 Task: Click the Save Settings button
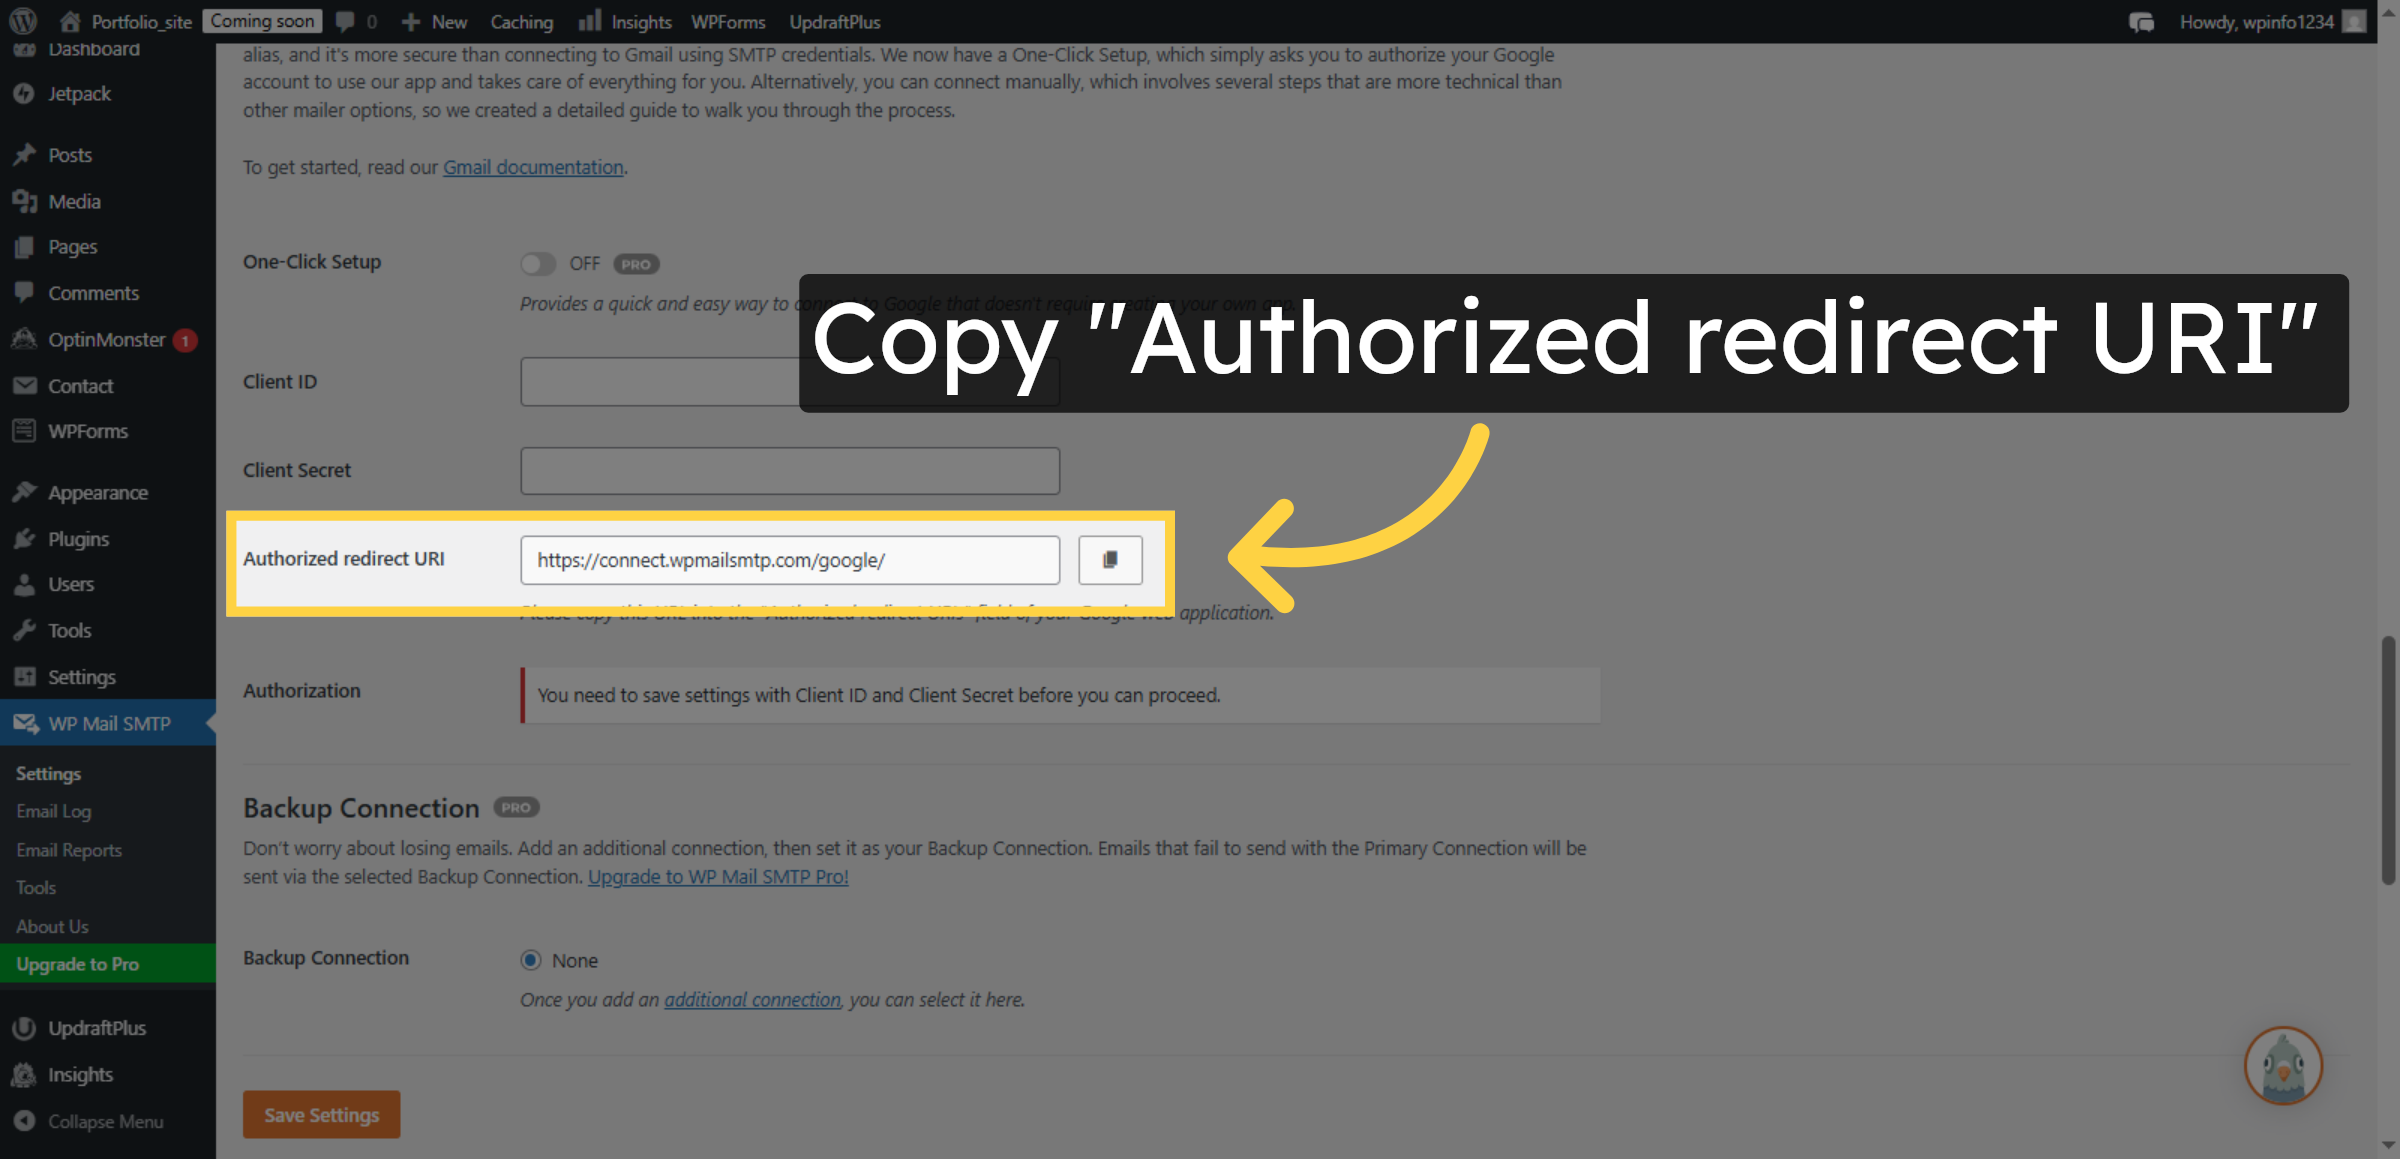[x=321, y=1114]
